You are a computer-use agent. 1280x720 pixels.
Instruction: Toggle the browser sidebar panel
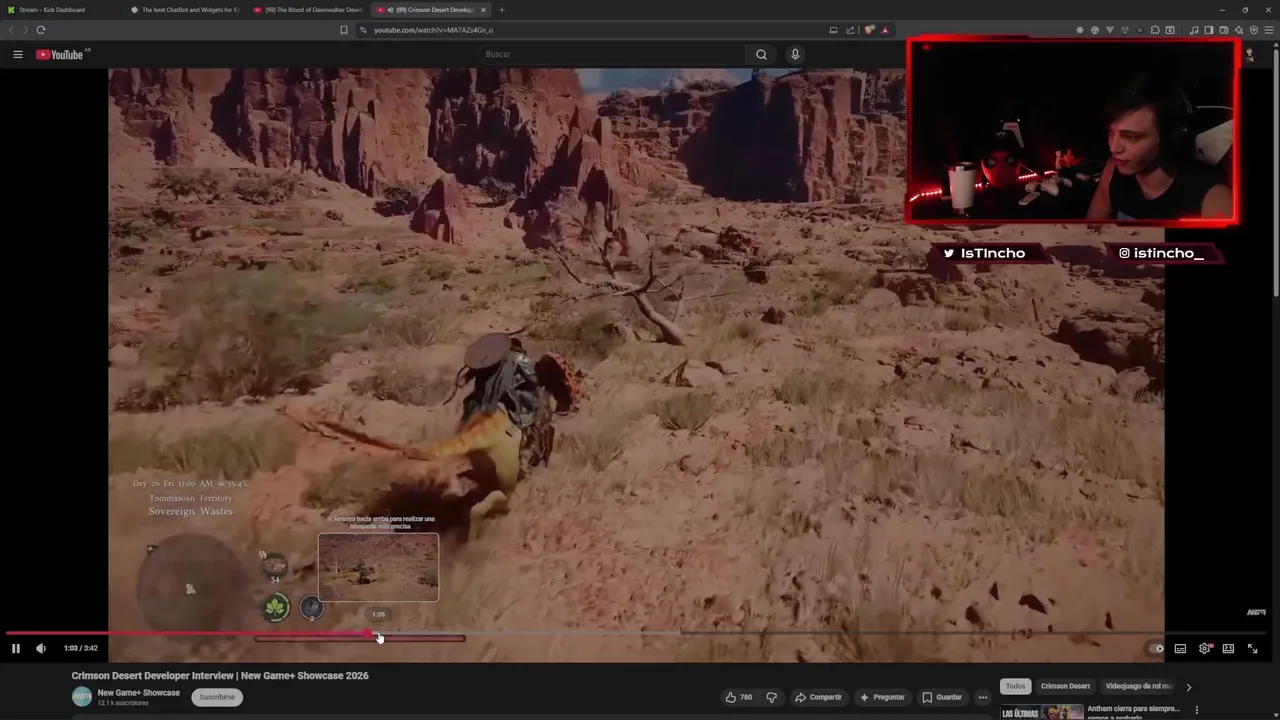pyautogui.click(x=1209, y=30)
